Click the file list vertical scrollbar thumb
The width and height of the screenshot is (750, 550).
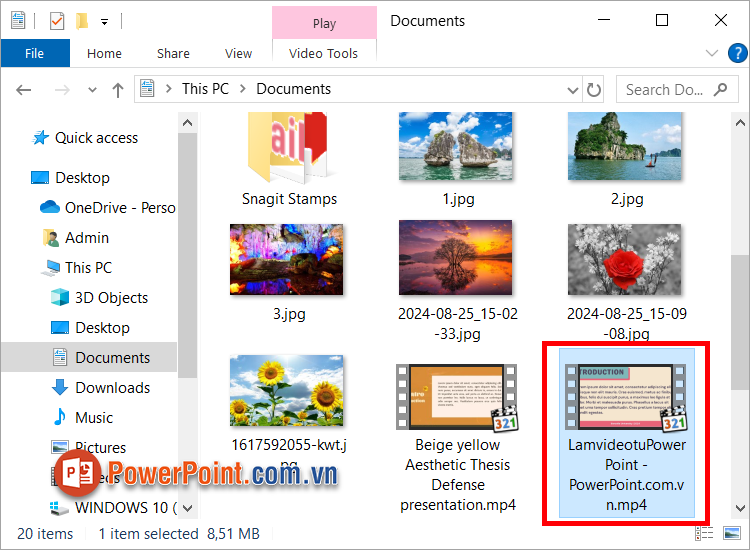click(739, 322)
